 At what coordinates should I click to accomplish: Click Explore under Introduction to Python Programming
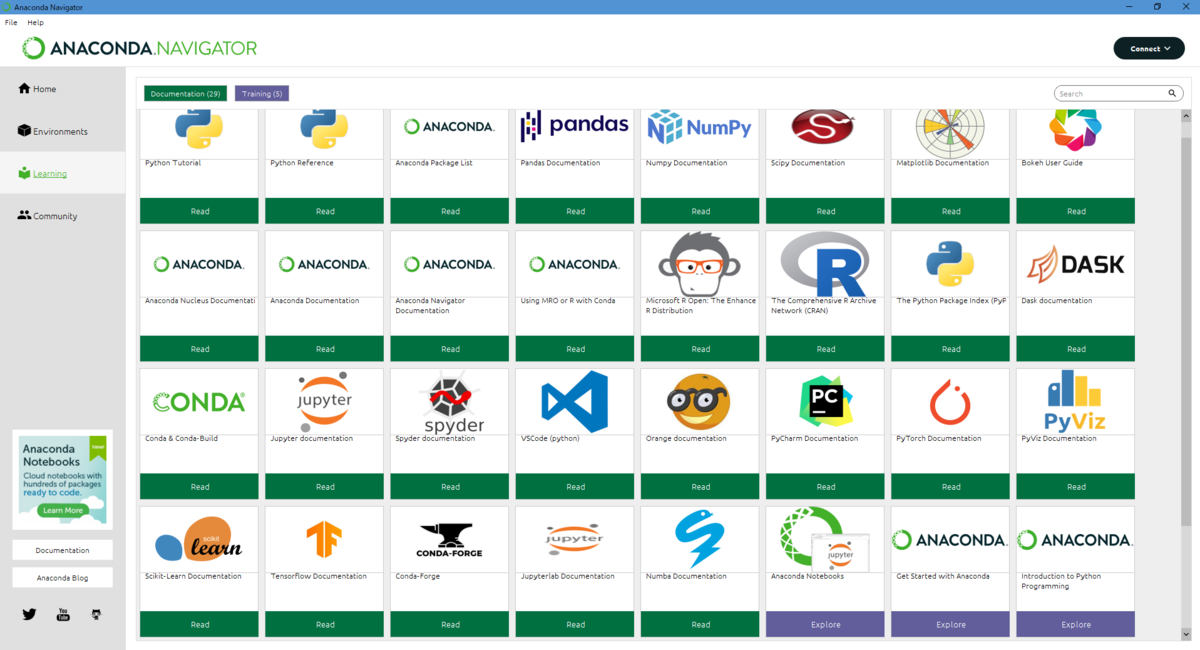pos(1075,624)
